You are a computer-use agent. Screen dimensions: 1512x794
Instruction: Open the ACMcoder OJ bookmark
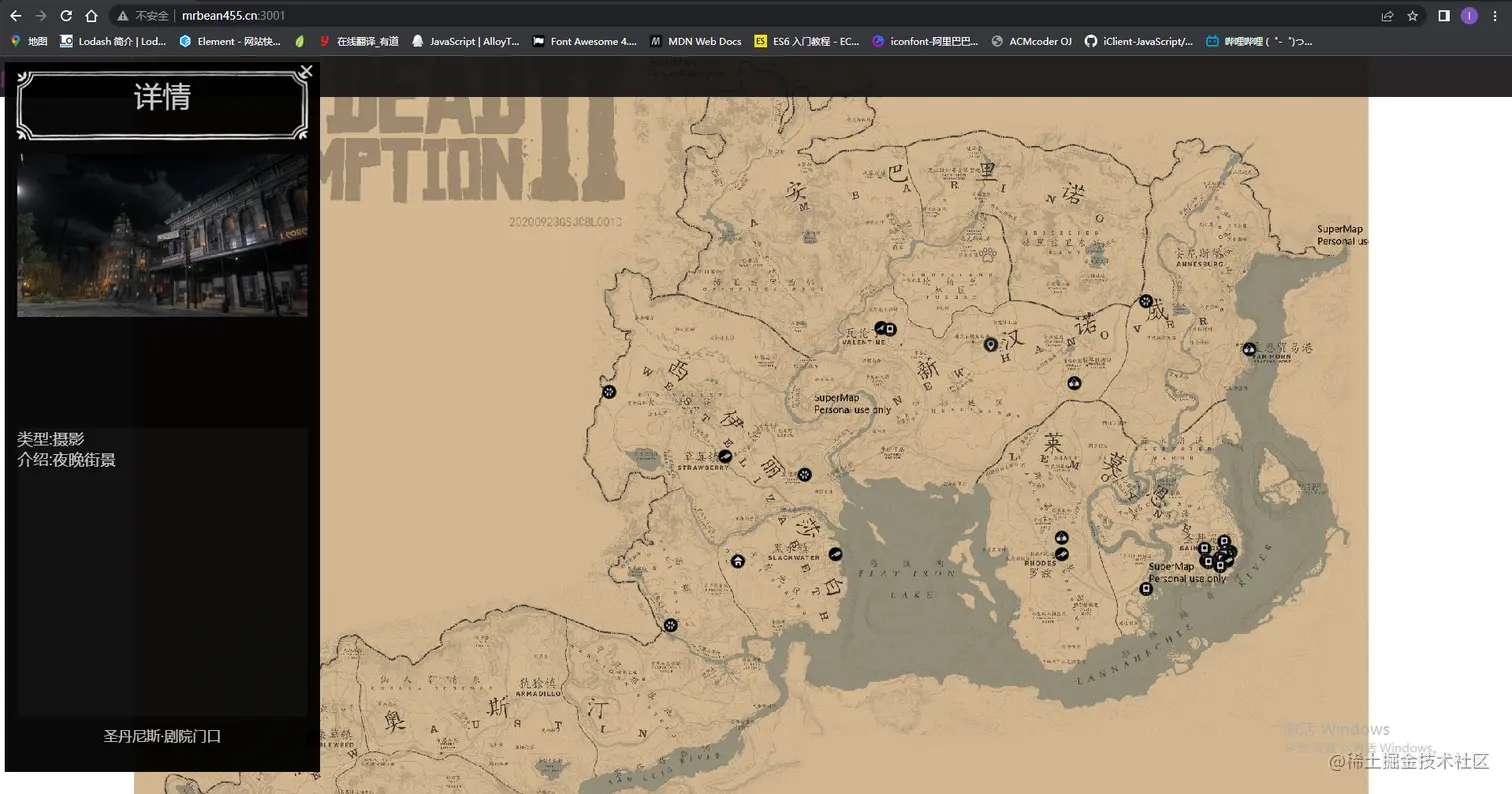coord(1031,41)
